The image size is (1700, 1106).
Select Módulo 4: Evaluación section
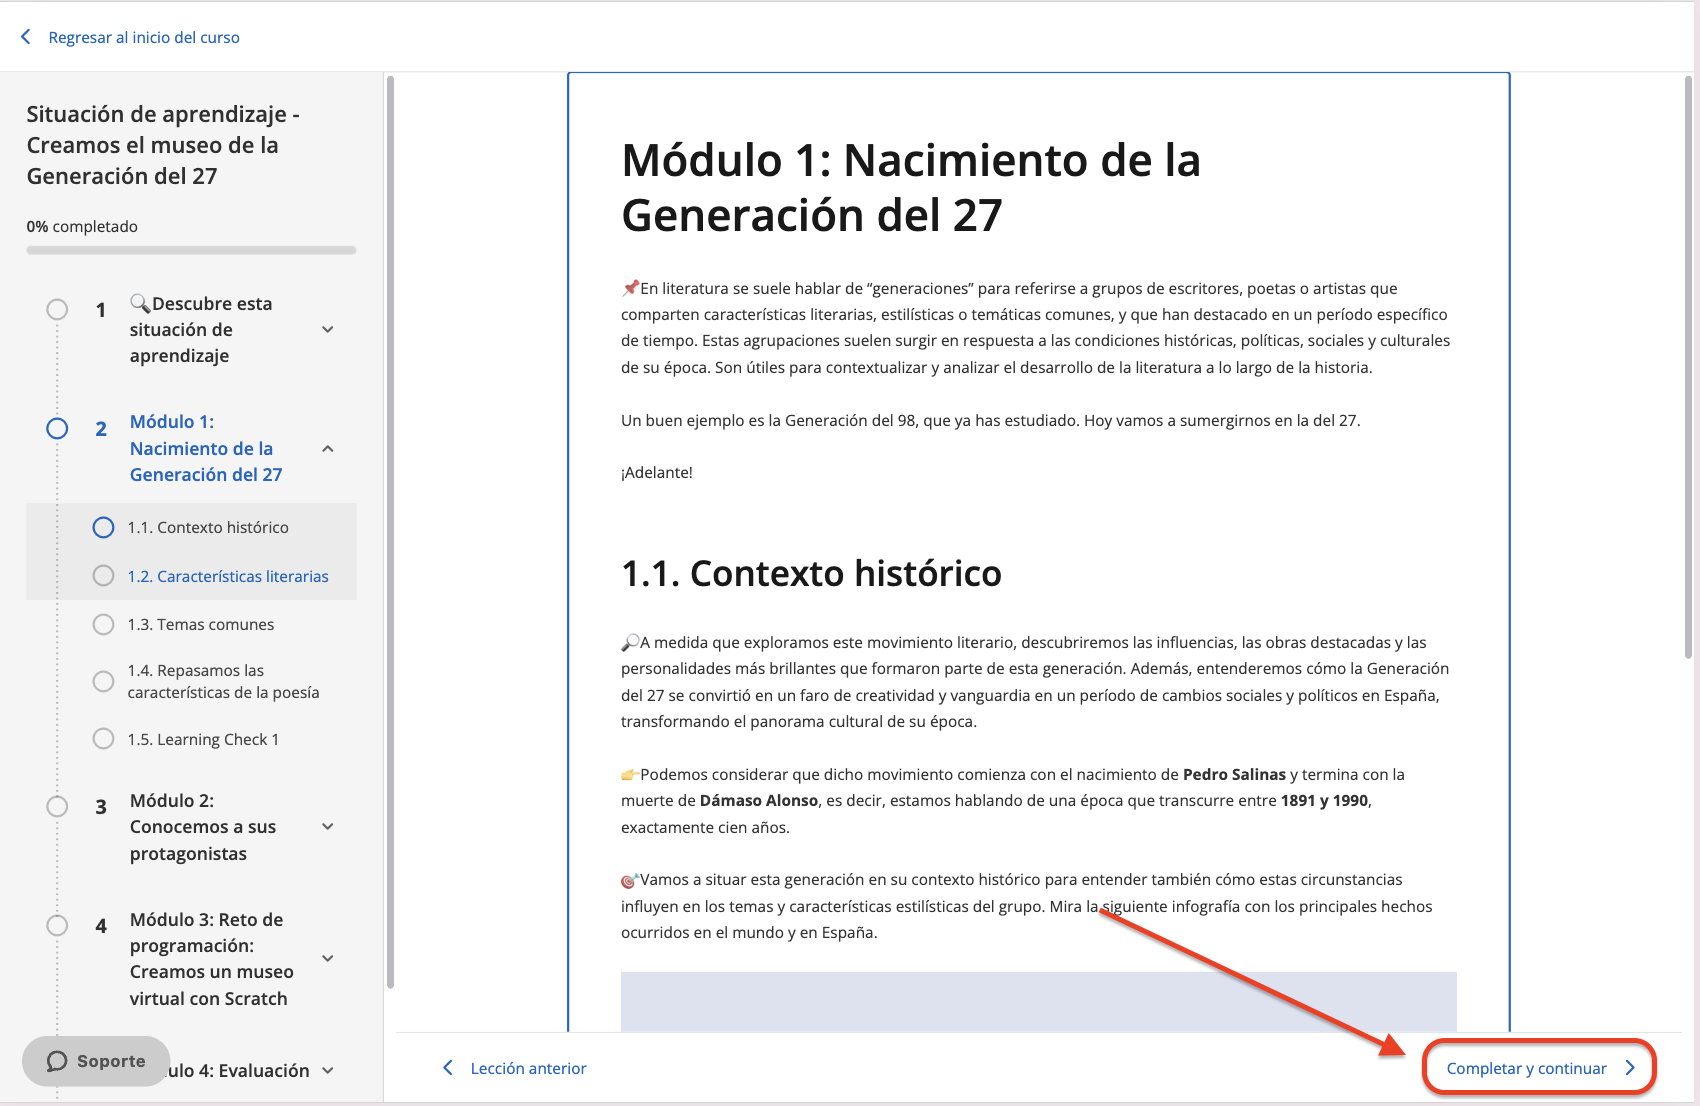pyautogui.click(x=240, y=1071)
